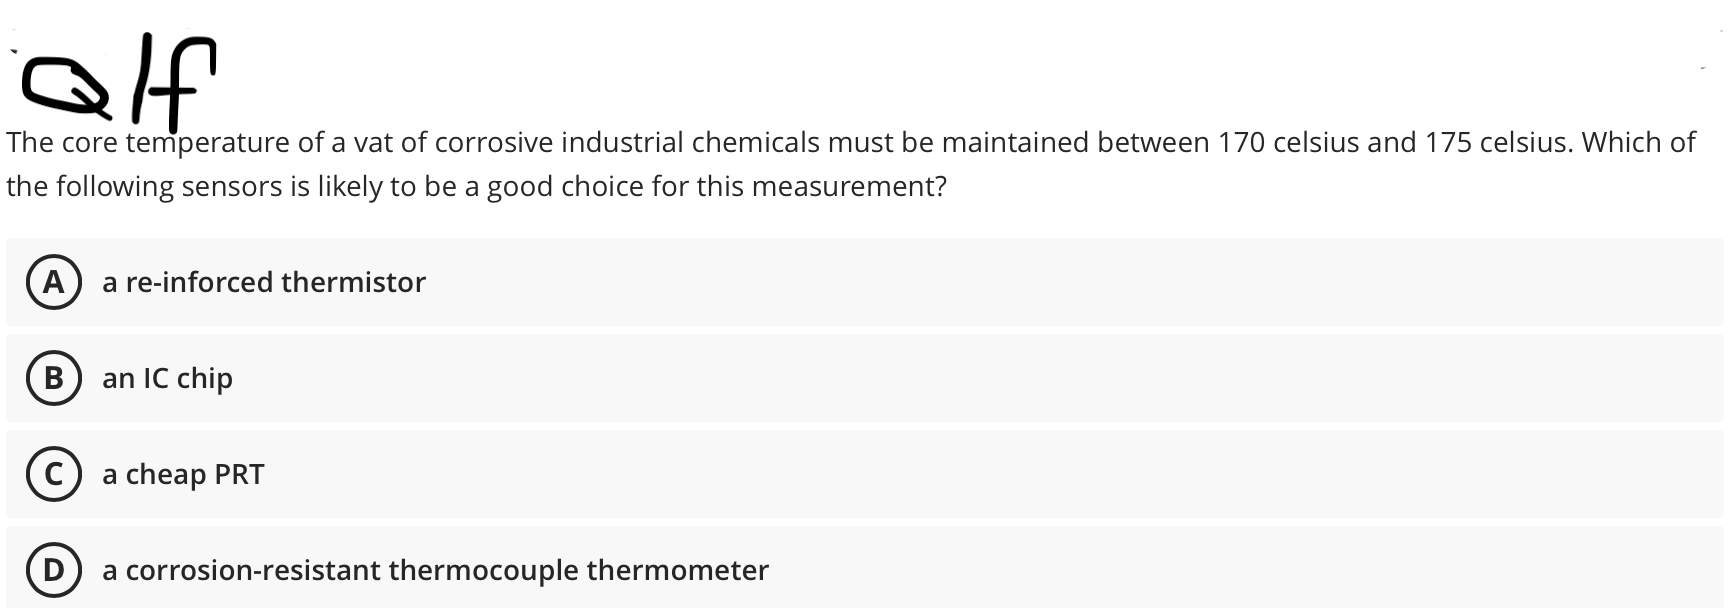The height and width of the screenshot is (608, 1730).
Task: Click the letter B inside its circle
Action: tap(55, 379)
